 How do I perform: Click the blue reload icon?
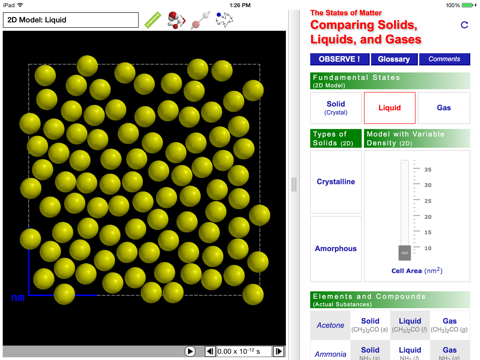(x=464, y=25)
